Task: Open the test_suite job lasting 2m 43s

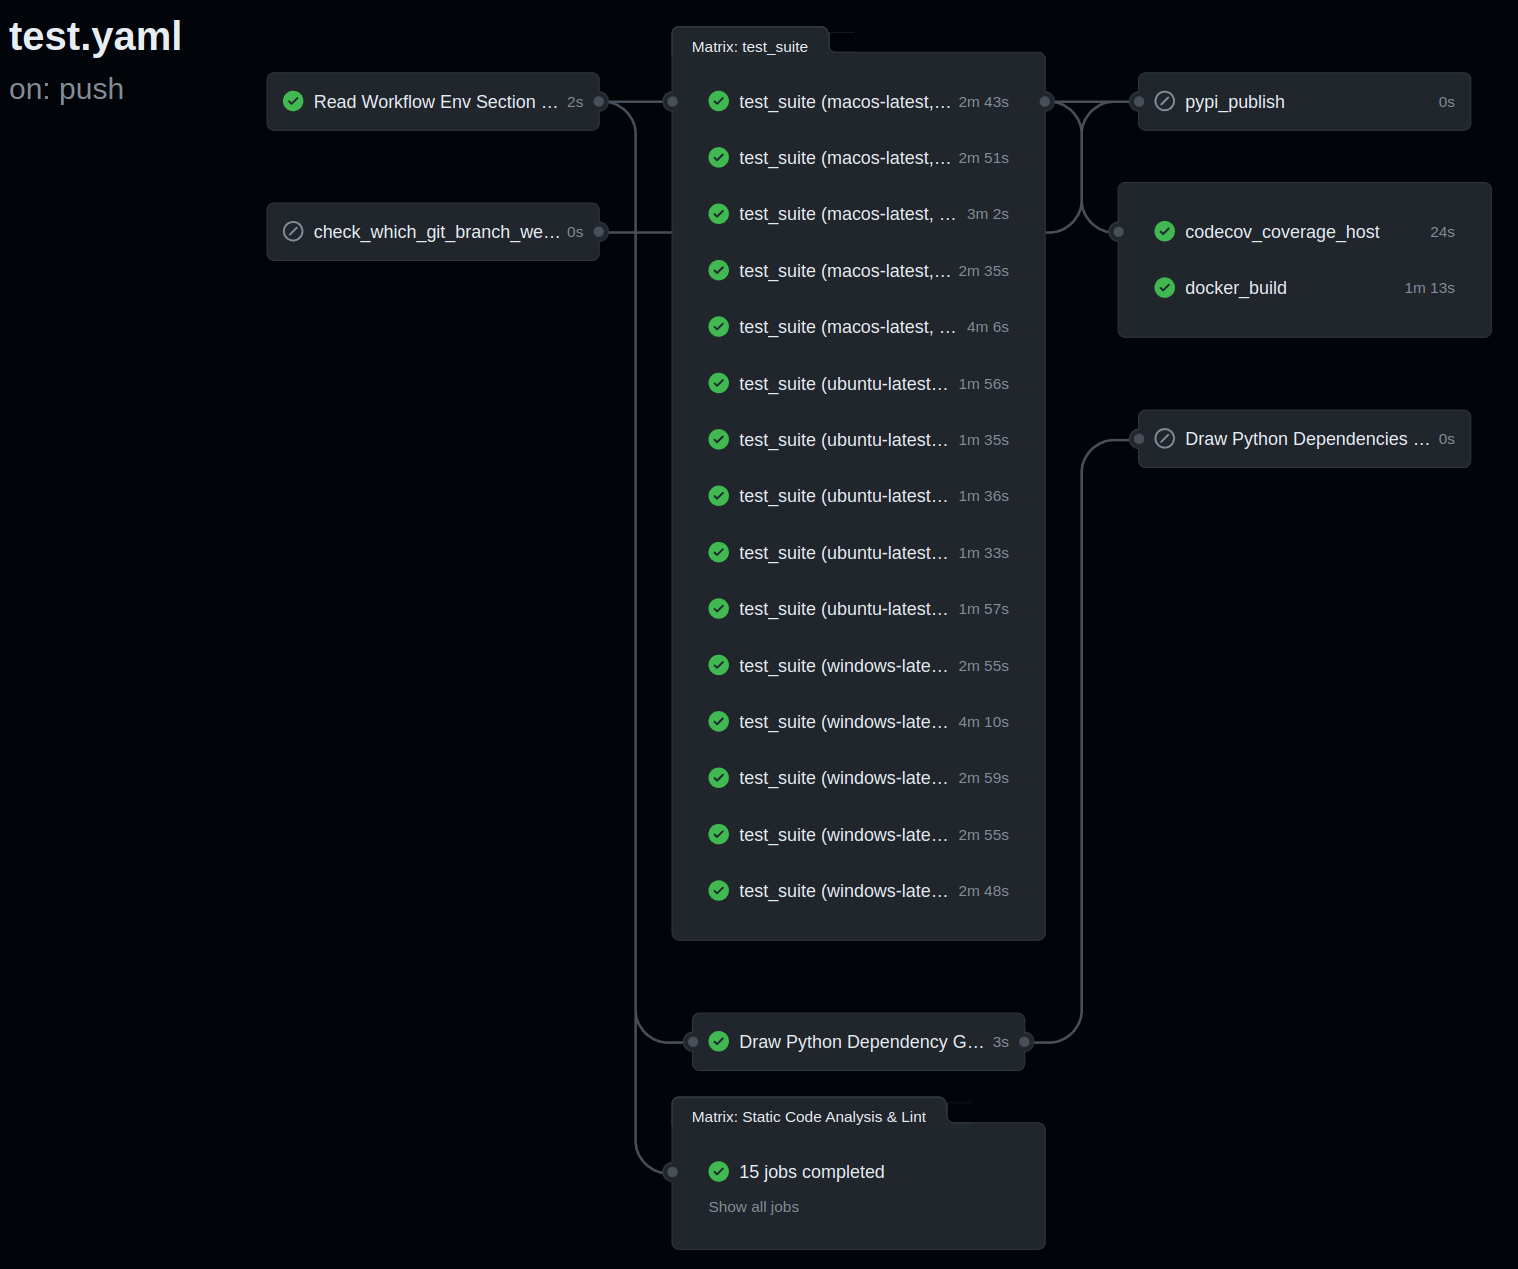Action: [x=844, y=102]
